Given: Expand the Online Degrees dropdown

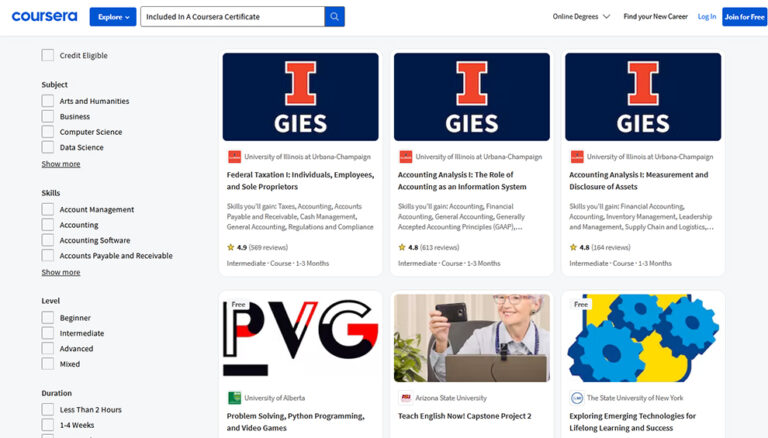Looking at the screenshot, I should click(x=581, y=17).
